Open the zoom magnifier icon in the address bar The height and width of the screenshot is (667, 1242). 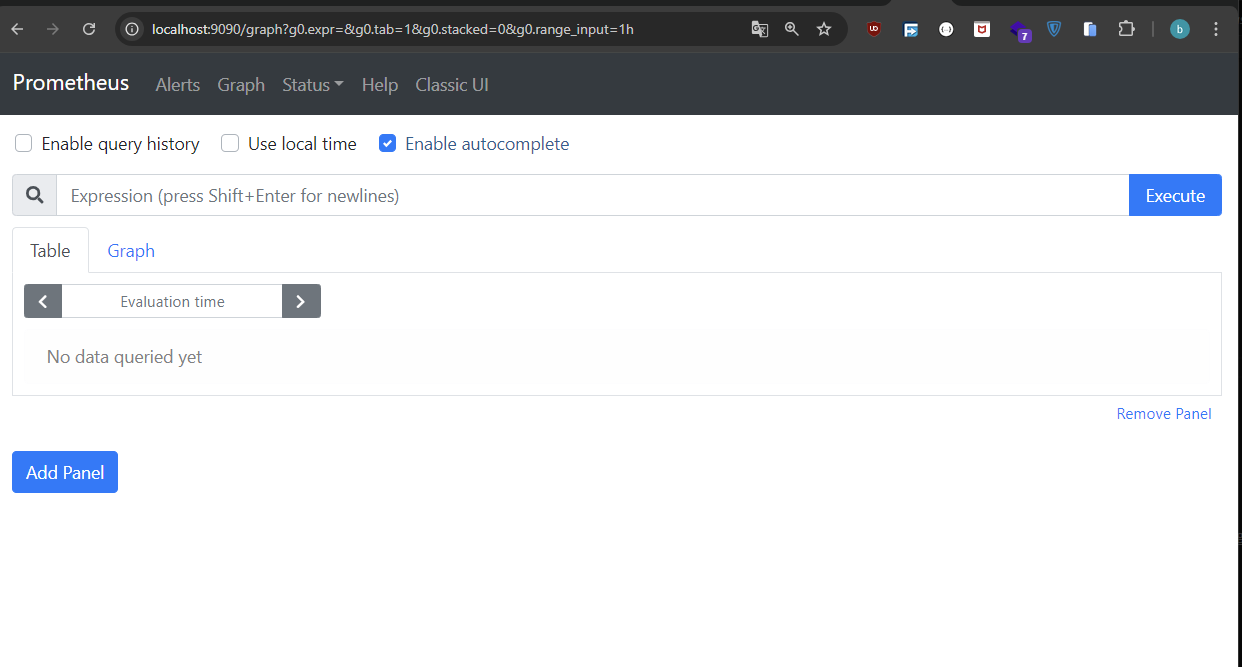pos(792,29)
